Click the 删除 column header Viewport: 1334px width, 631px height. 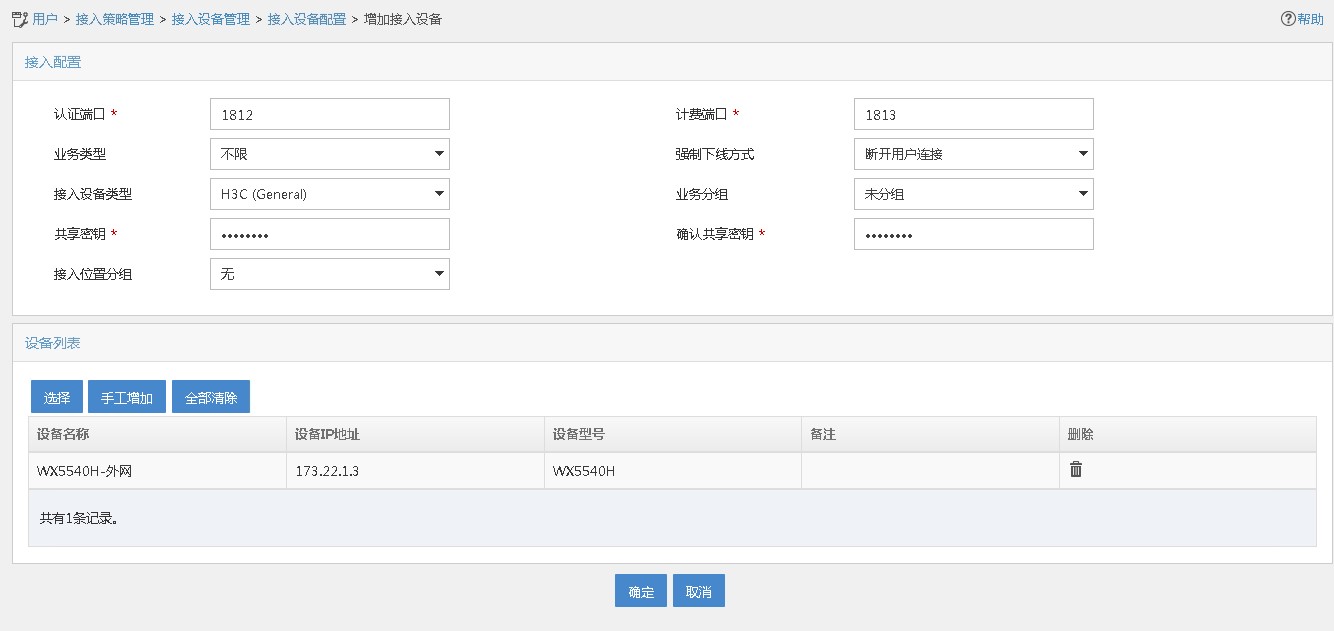point(1188,434)
